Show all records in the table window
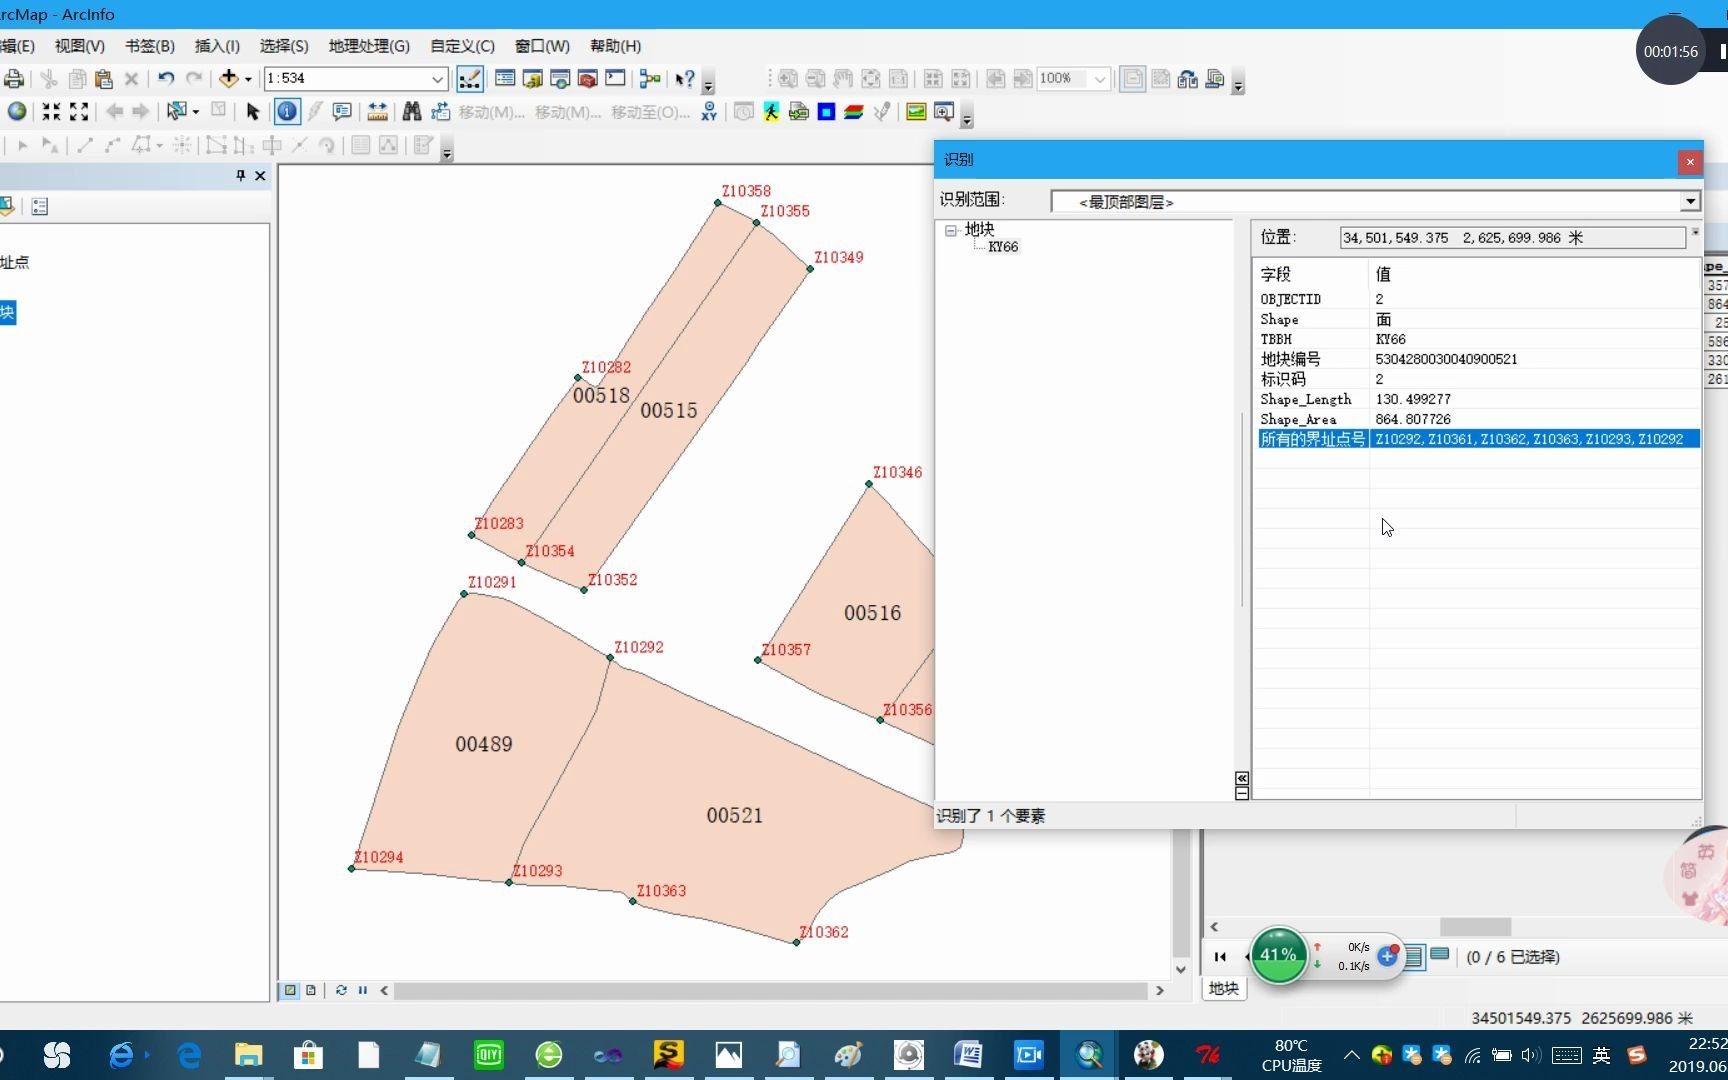Viewport: 1728px width, 1080px height. (1413, 956)
